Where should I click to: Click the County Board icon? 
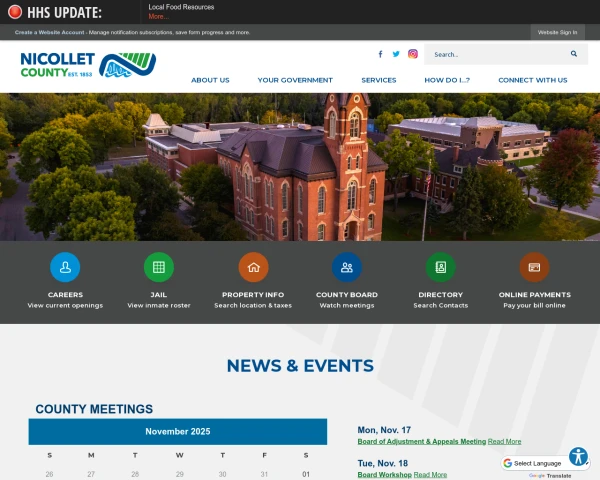tap(347, 267)
